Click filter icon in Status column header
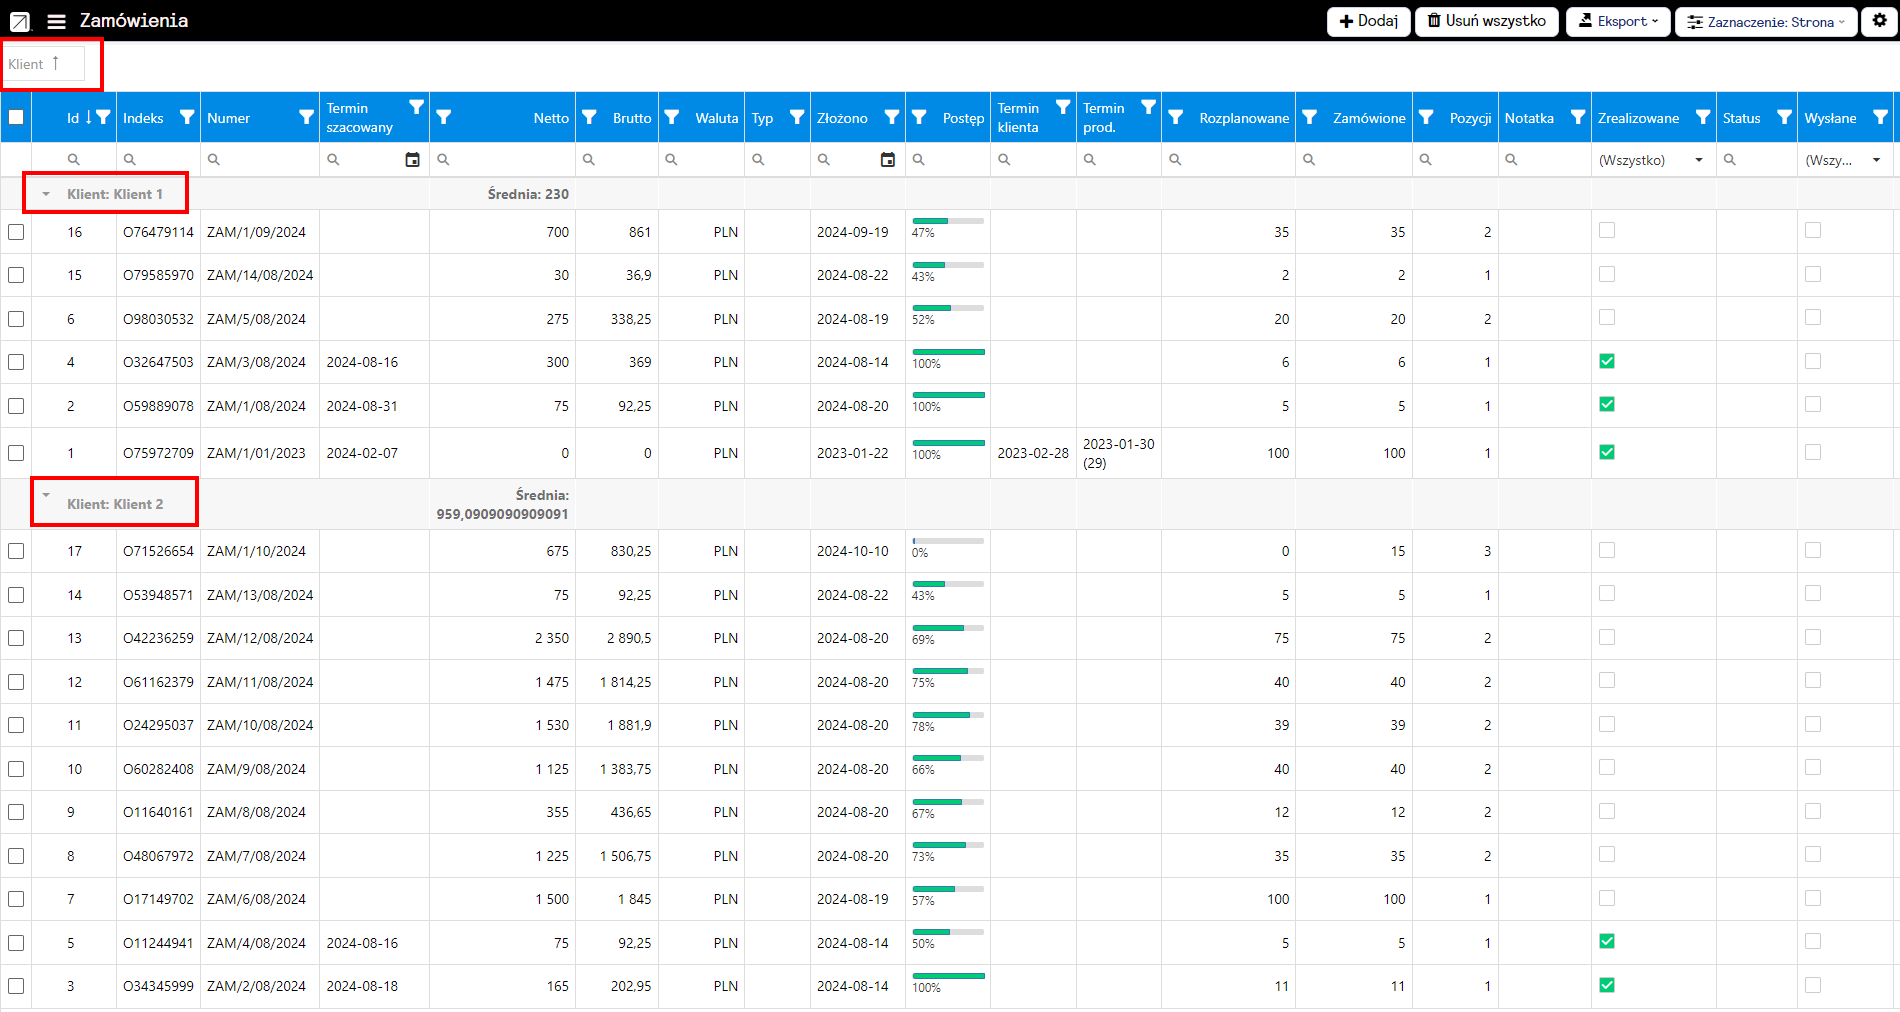This screenshot has height=1012, width=1900. coord(1784,117)
